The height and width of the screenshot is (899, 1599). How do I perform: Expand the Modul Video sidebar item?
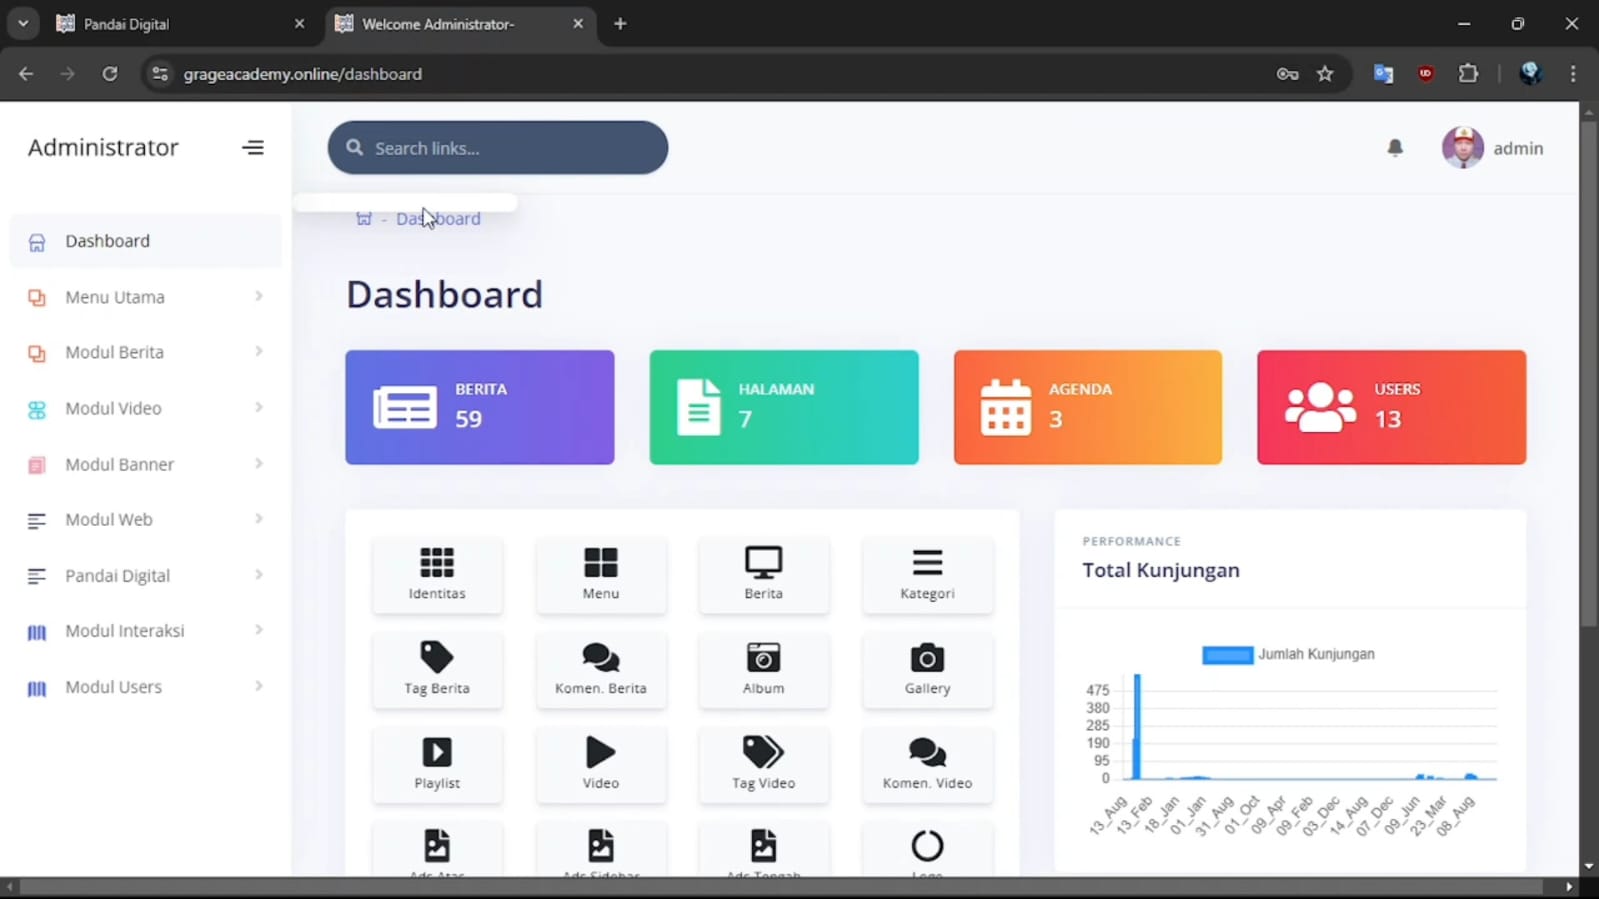(146, 408)
